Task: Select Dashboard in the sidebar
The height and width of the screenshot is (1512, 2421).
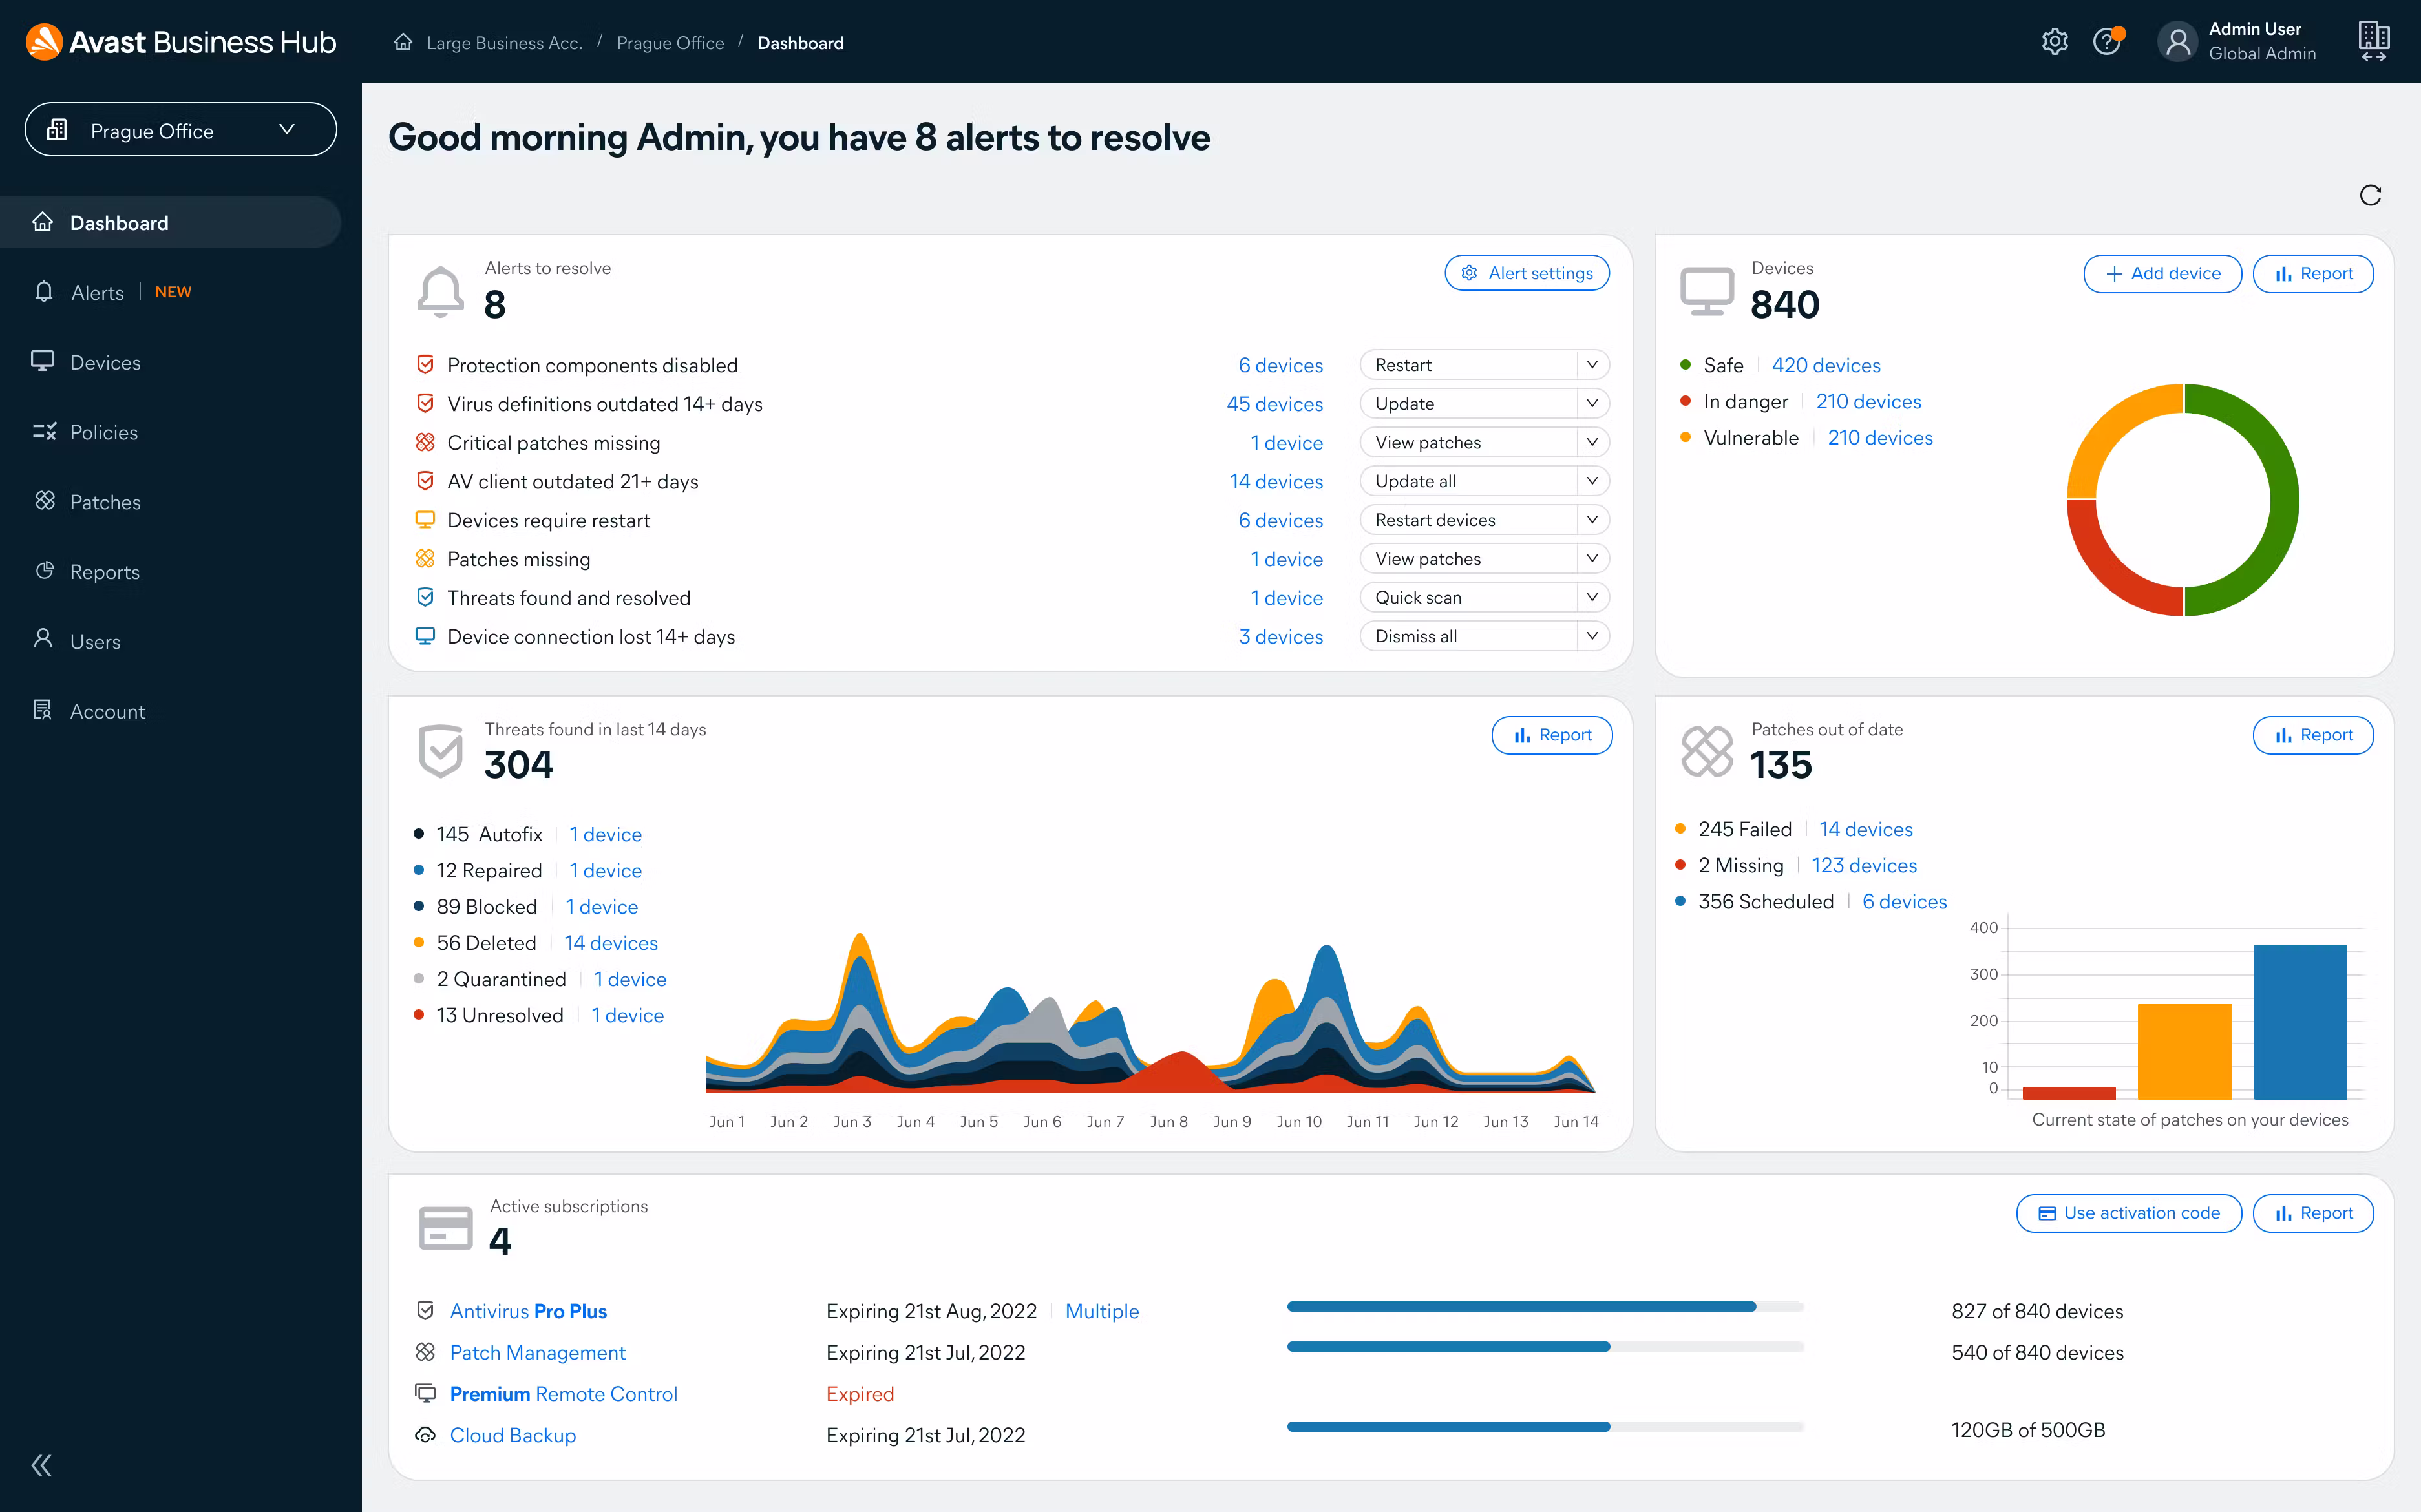Action: click(119, 222)
